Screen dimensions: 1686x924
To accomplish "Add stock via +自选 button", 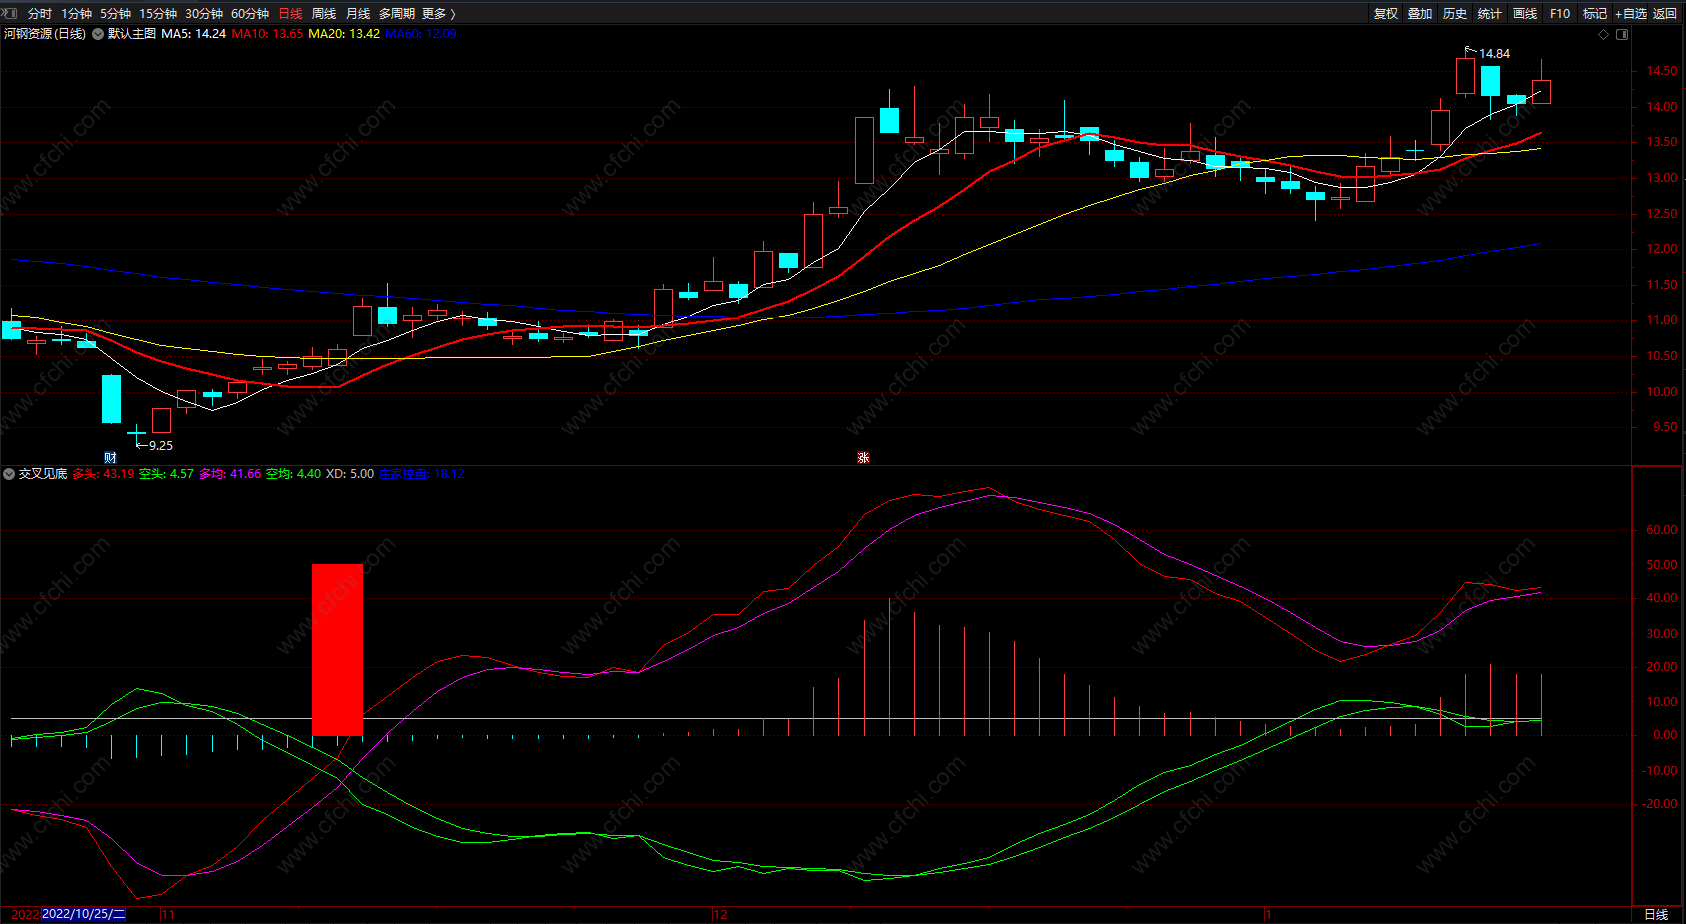I will coord(1631,14).
